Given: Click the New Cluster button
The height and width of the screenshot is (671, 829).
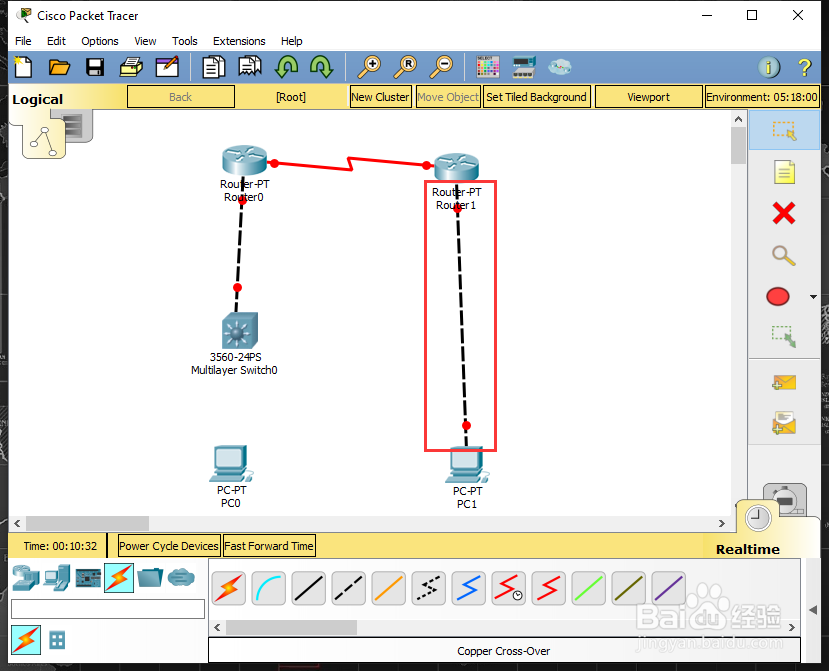Looking at the screenshot, I should click(380, 97).
